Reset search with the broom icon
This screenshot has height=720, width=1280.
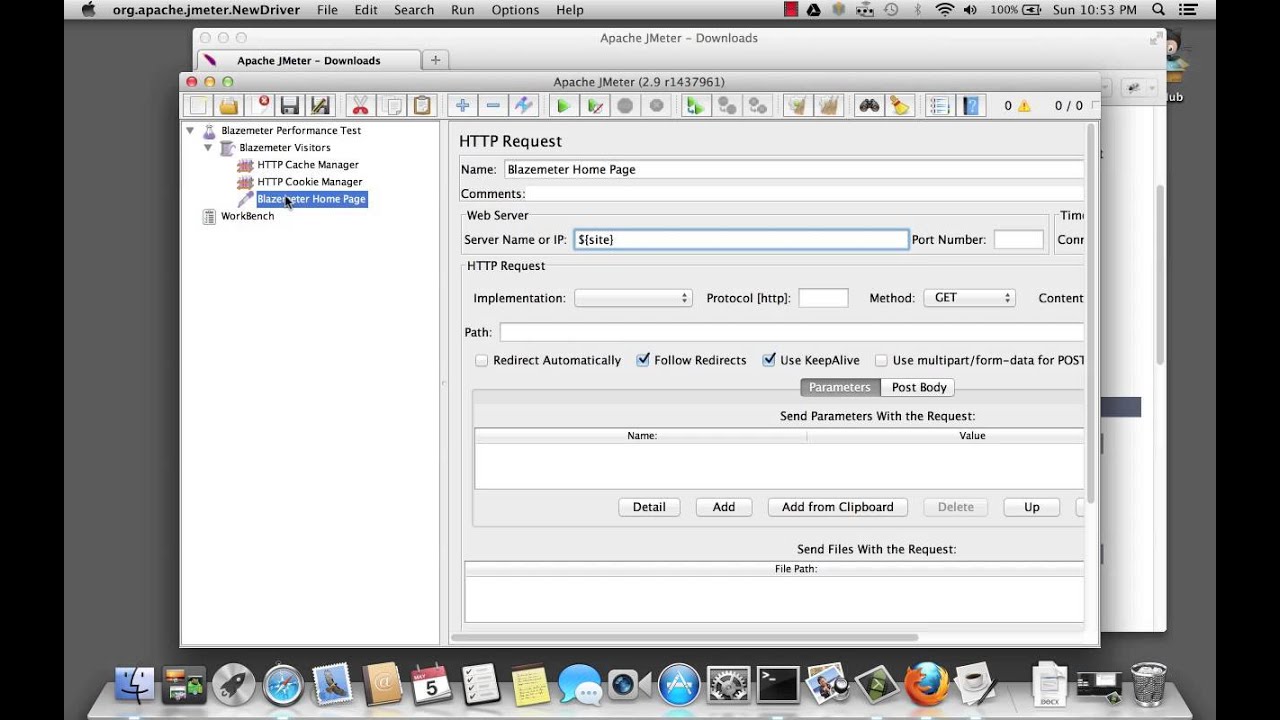899,105
